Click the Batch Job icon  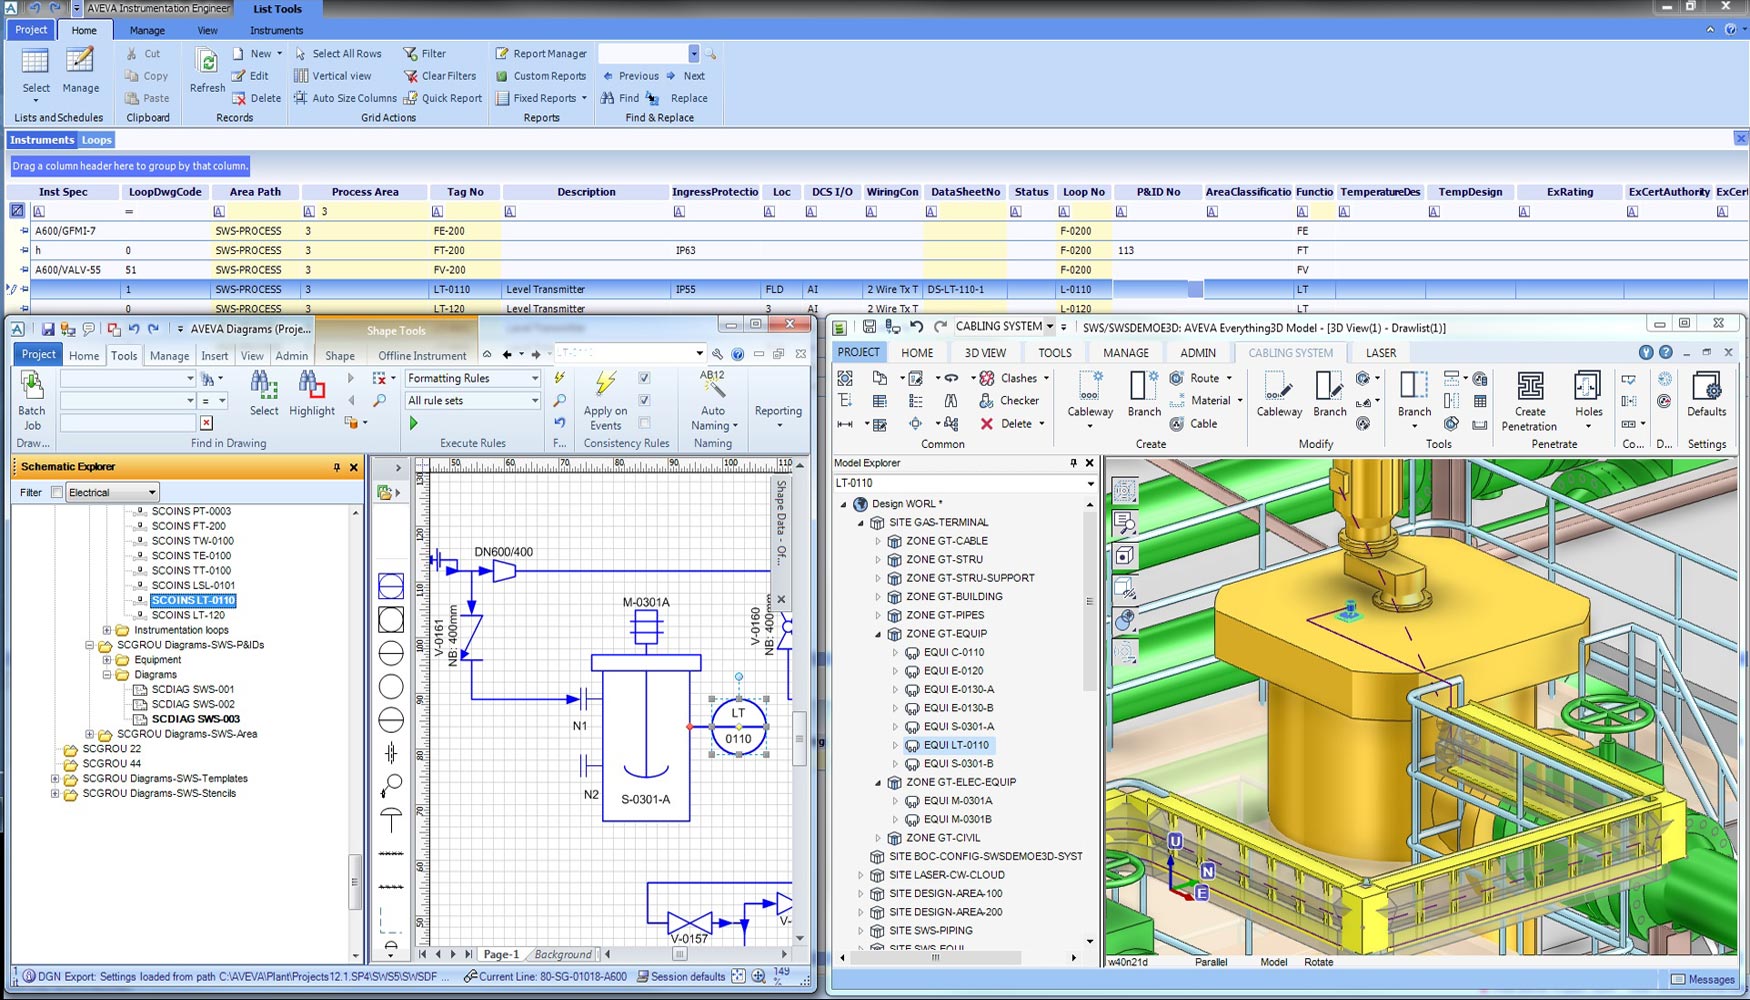click(x=32, y=386)
